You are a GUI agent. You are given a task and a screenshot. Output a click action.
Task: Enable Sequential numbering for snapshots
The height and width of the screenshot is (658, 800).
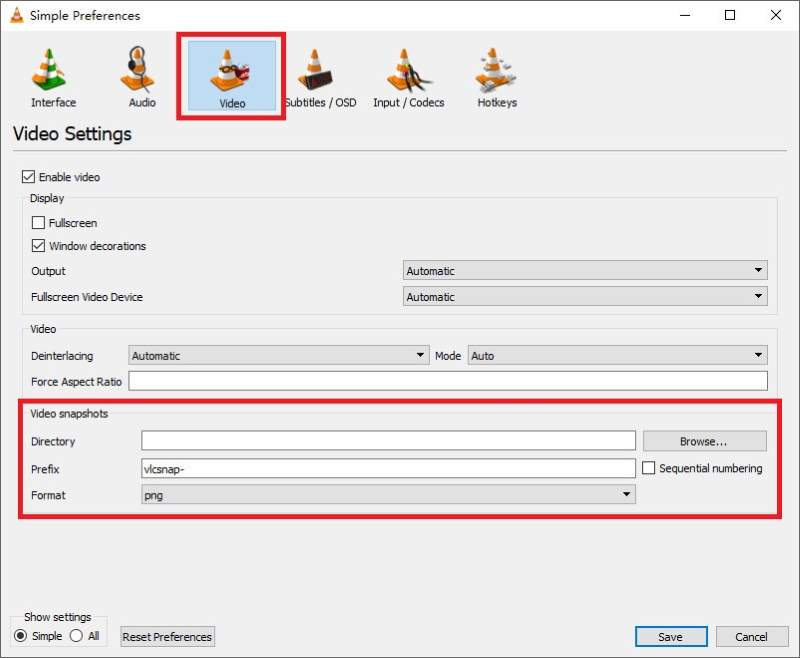(x=648, y=468)
